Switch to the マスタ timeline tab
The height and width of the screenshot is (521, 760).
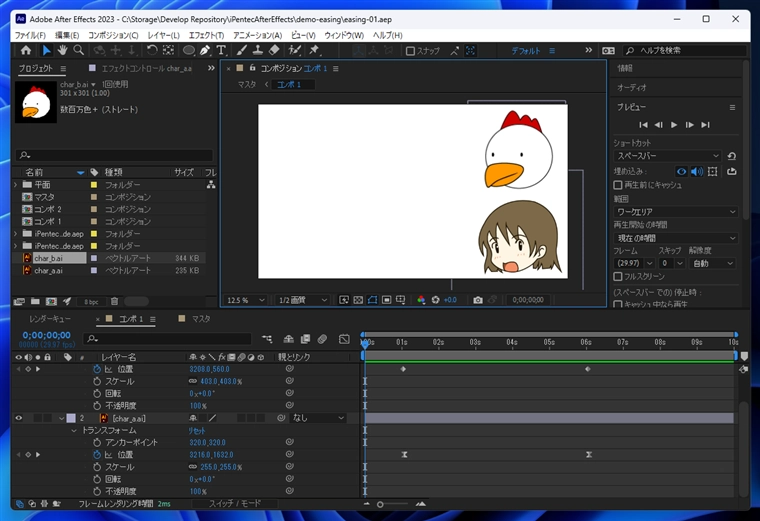[201, 319]
